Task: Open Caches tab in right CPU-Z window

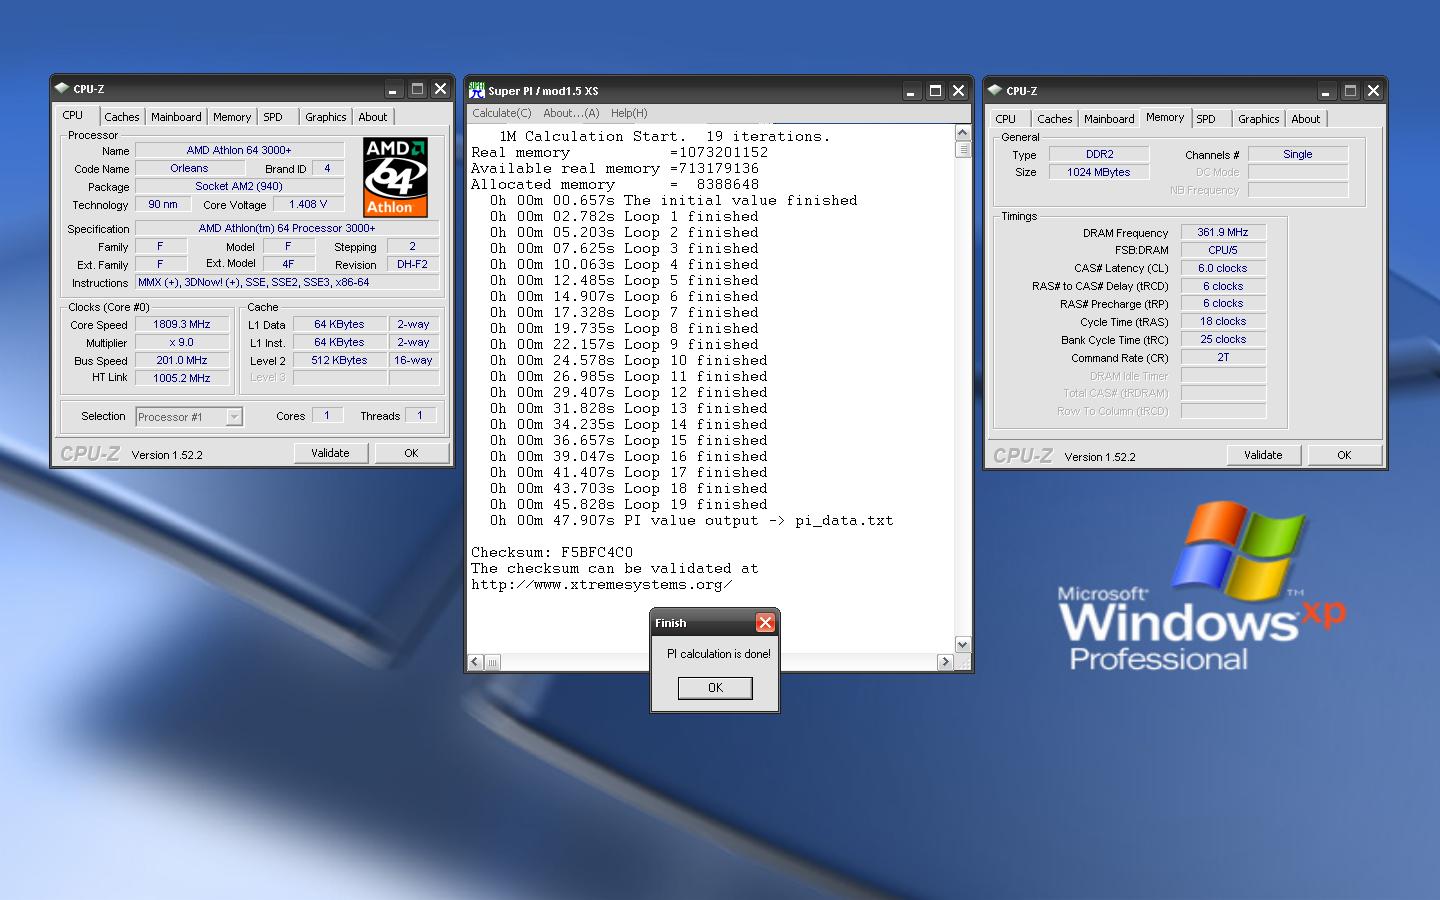Action: [1055, 119]
